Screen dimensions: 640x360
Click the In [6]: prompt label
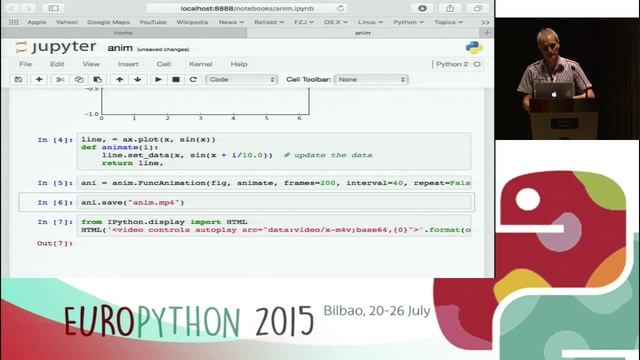point(55,202)
